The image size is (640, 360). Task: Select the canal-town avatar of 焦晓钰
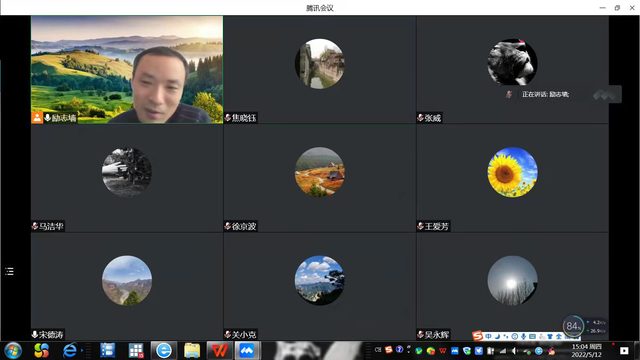(320, 64)
